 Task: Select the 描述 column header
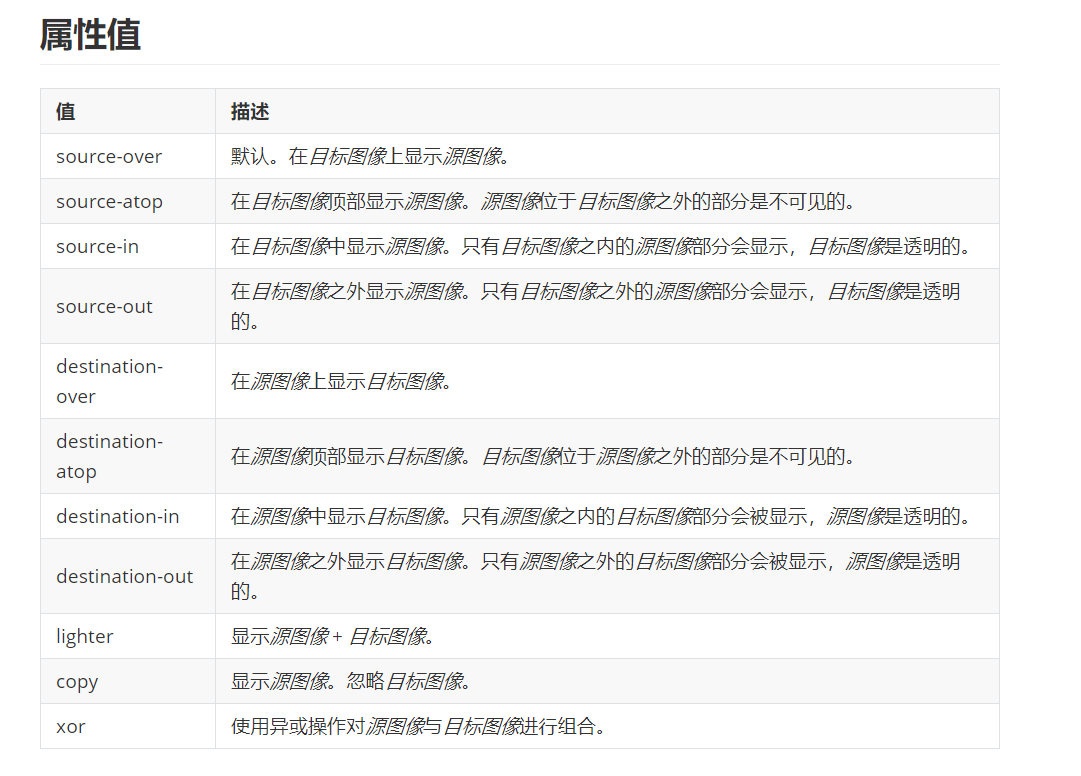(247, 111)
